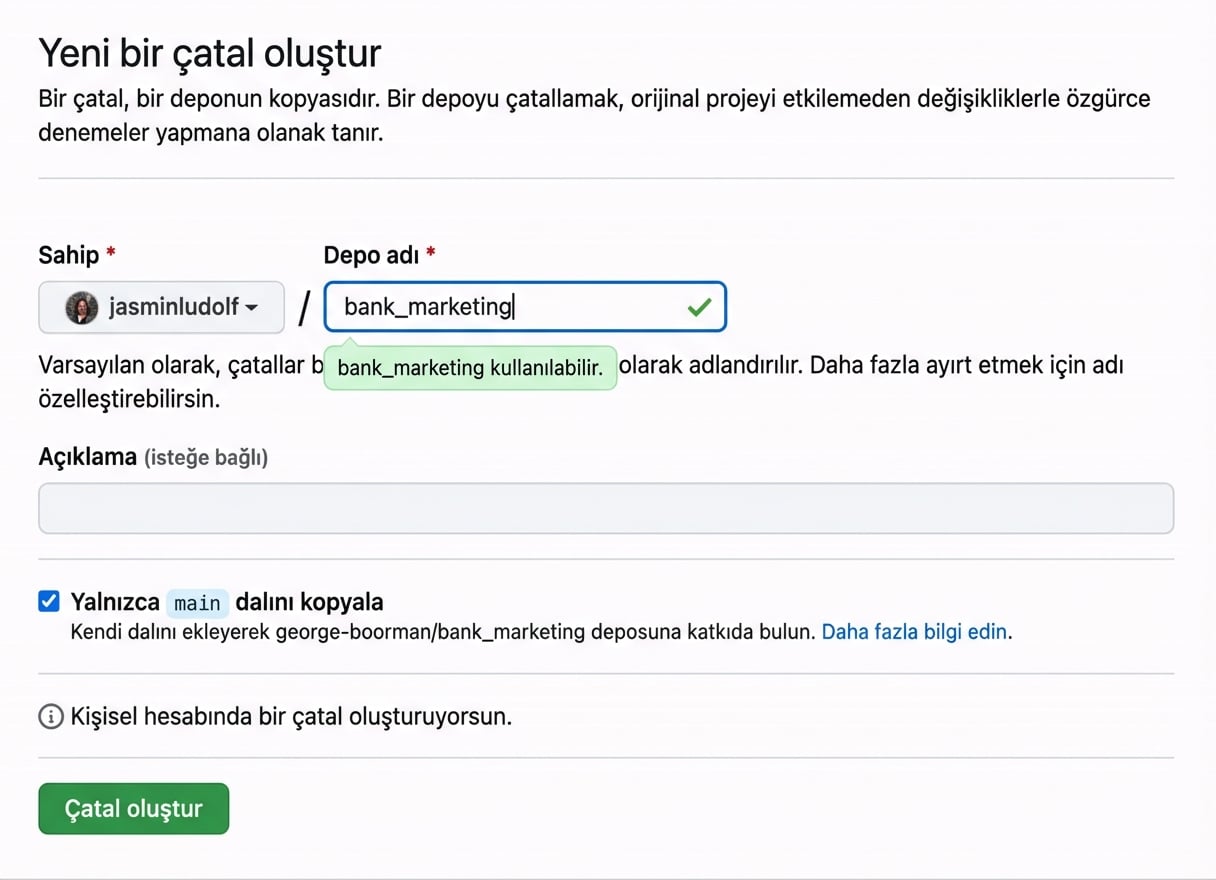Open the 'Daha fazla bilgi edin' link
1216x880 pixels.
(x=912, y=632)
